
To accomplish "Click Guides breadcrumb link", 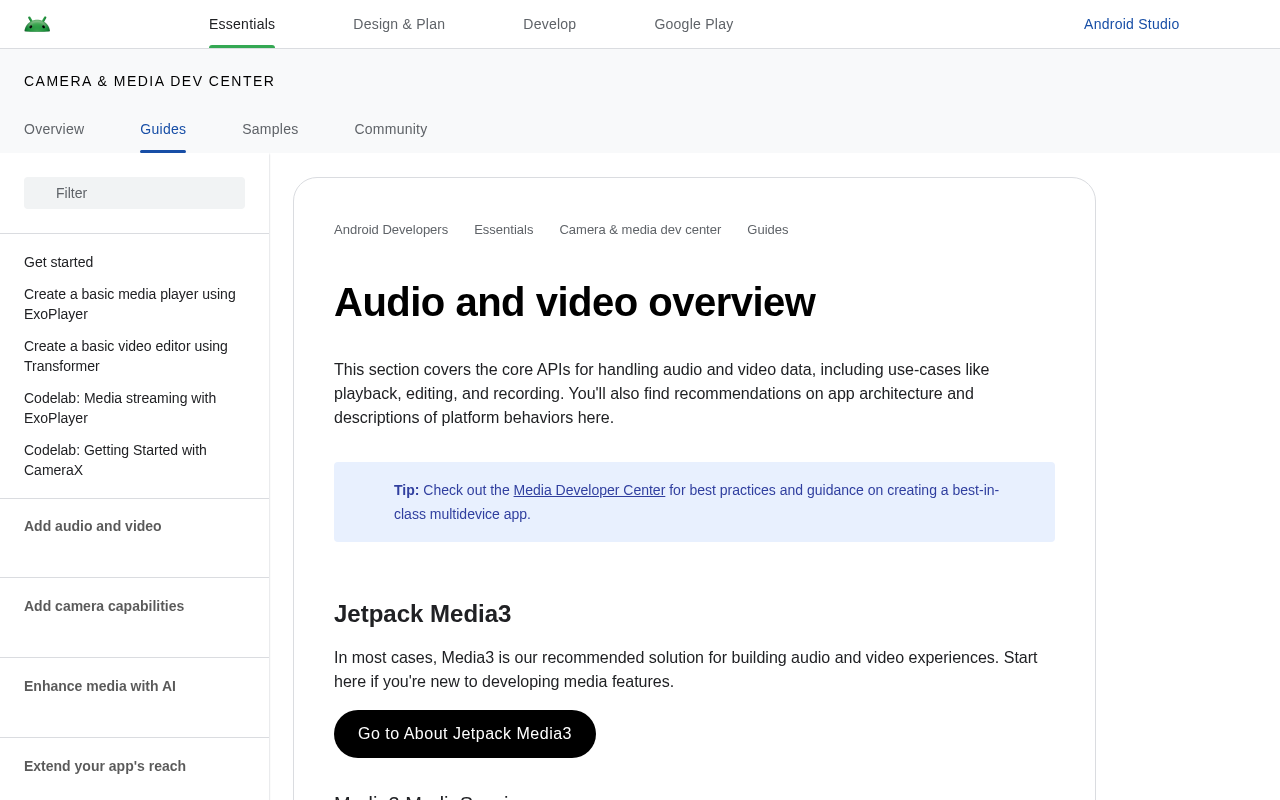I will (x=767, y=229).
